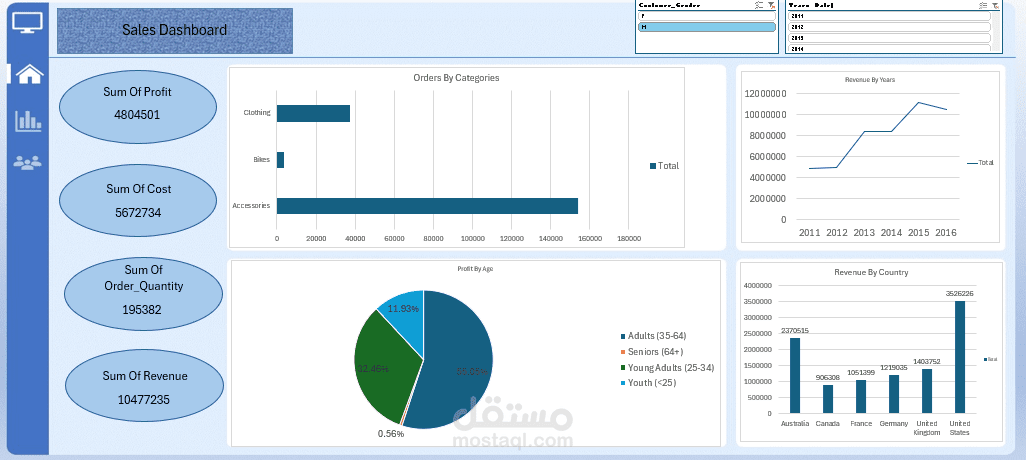Select the Canada revenue bar

(828, 398)
